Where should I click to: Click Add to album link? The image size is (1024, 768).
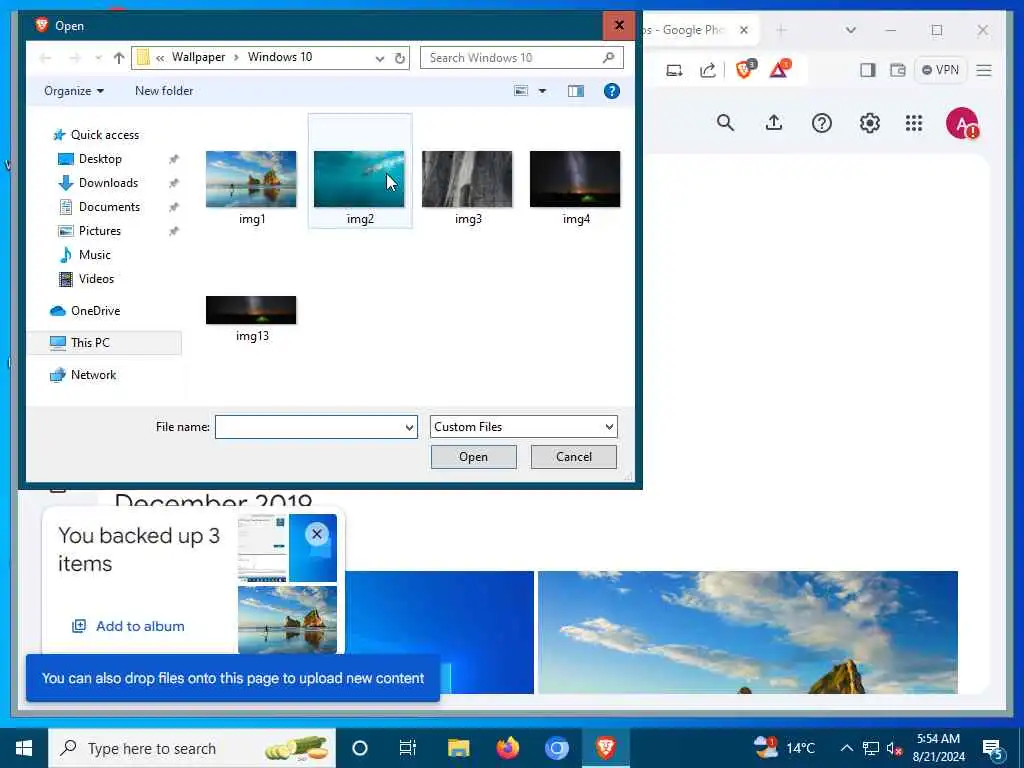(129, 626)
